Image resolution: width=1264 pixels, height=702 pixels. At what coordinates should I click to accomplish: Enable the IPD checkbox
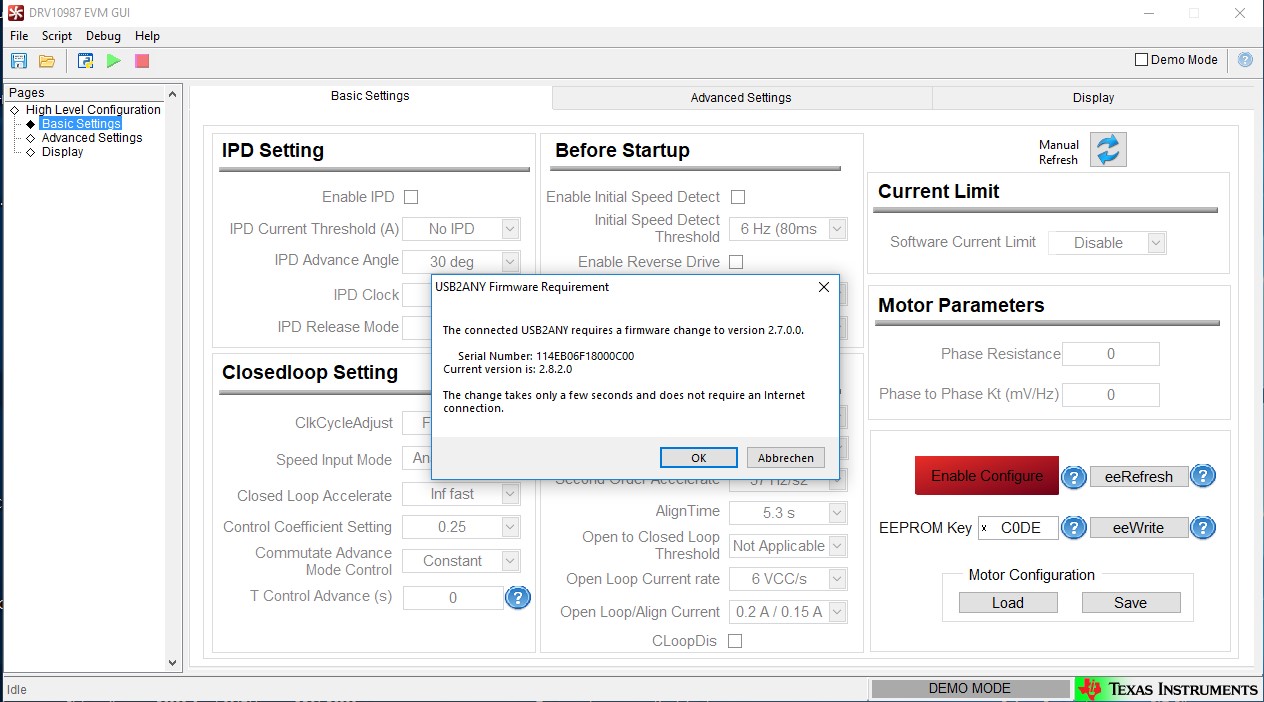click(x=410, y=197)
